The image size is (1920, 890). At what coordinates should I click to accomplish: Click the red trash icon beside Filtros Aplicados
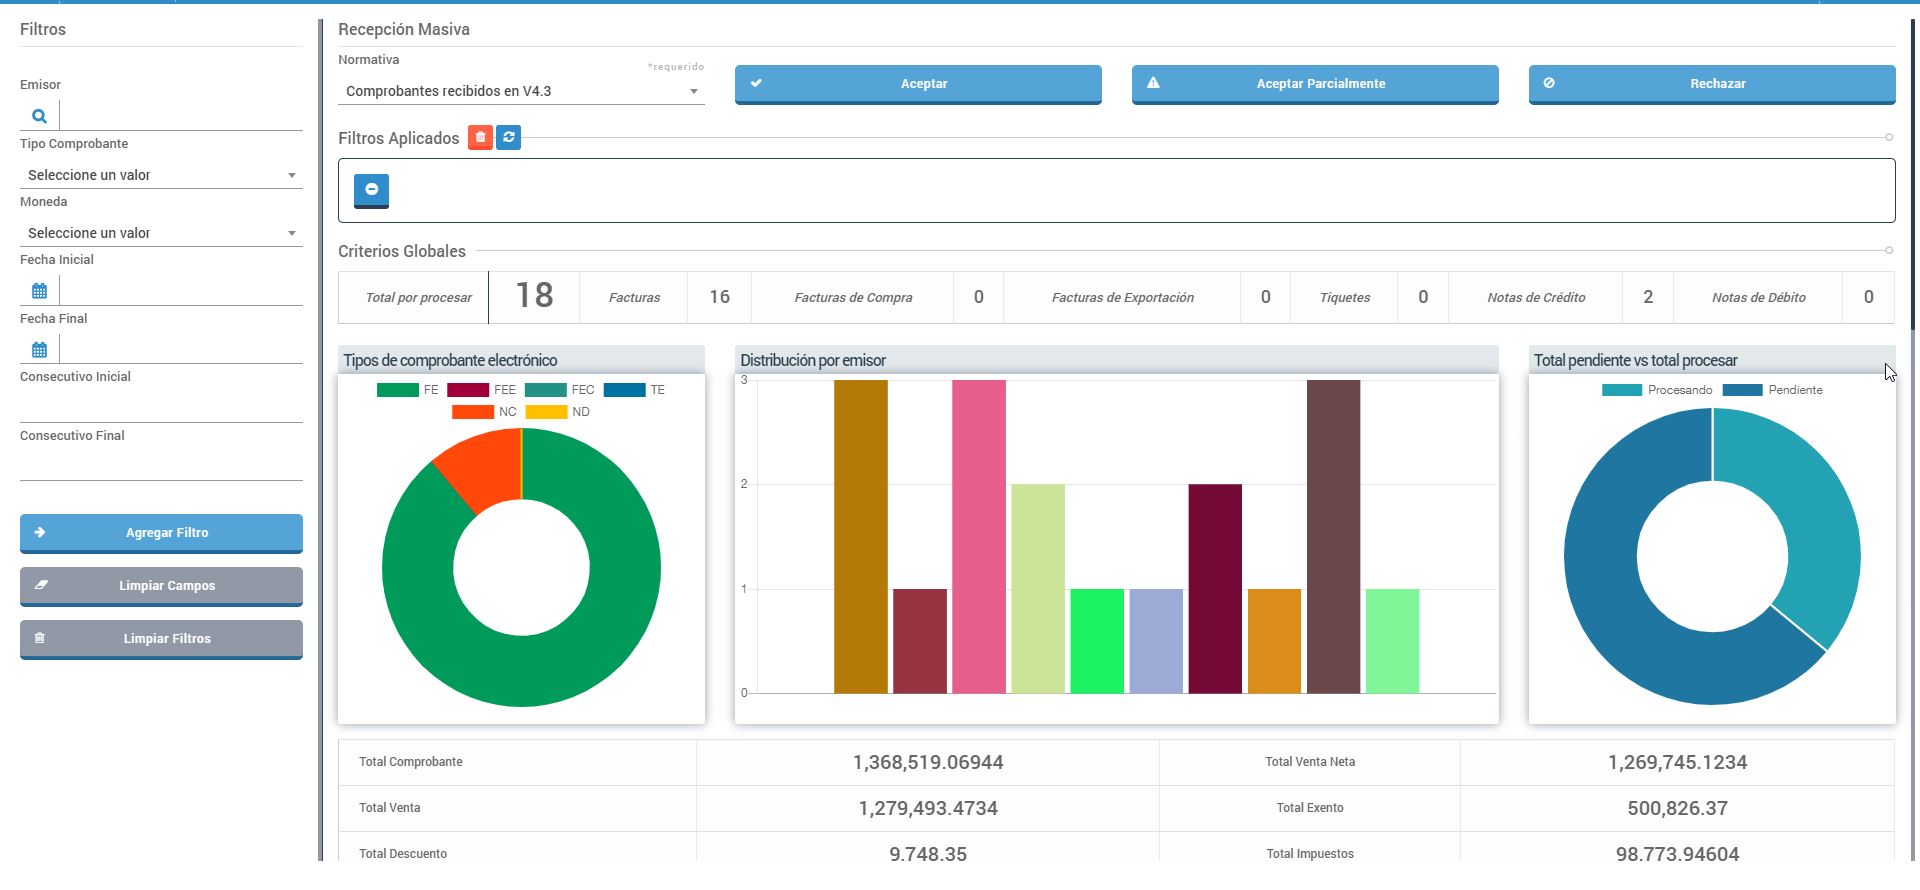coord(480,138)
